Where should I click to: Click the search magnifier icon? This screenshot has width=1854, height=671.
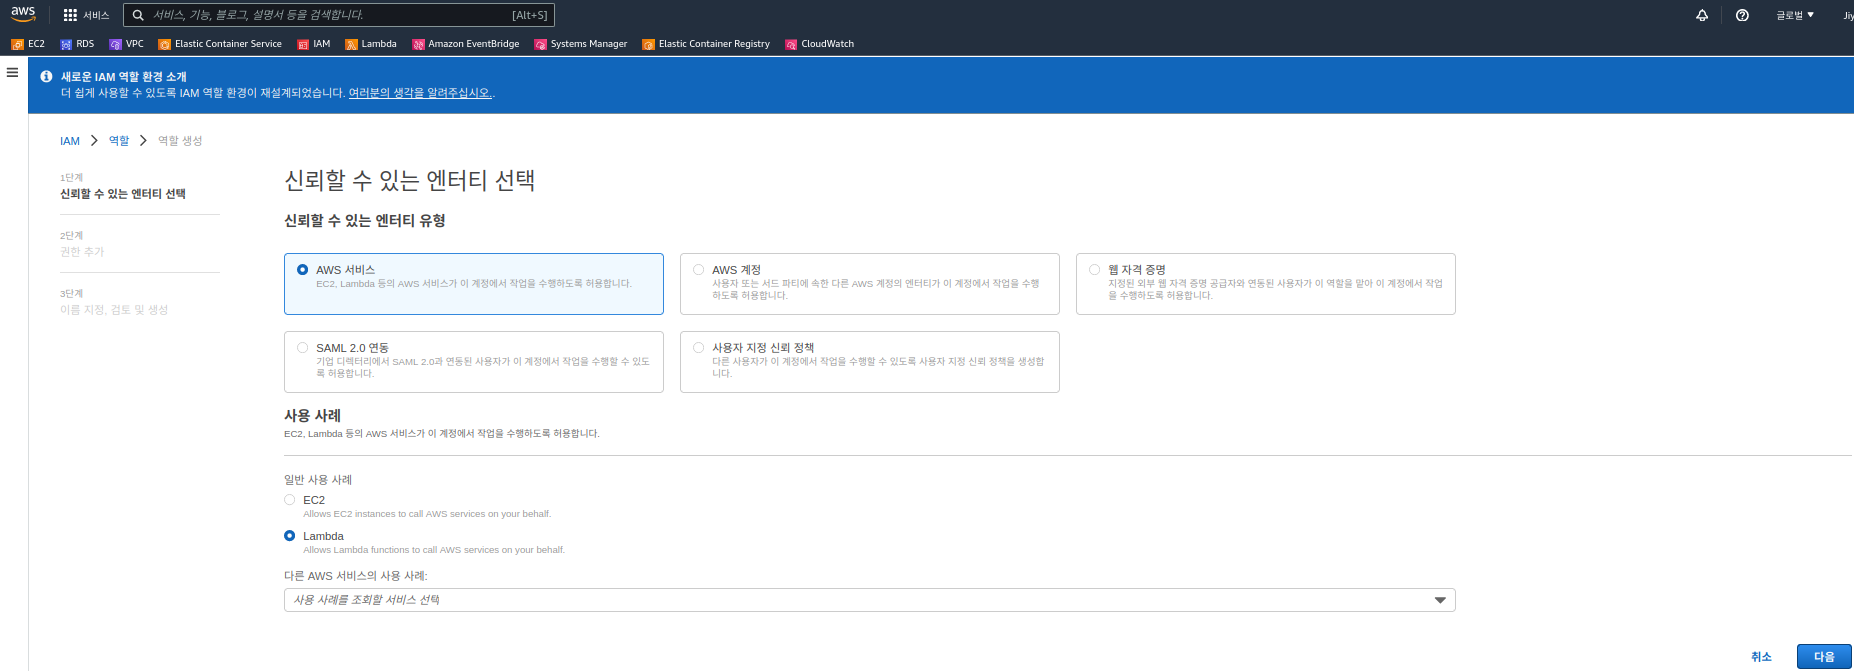[x=138, y=15]
